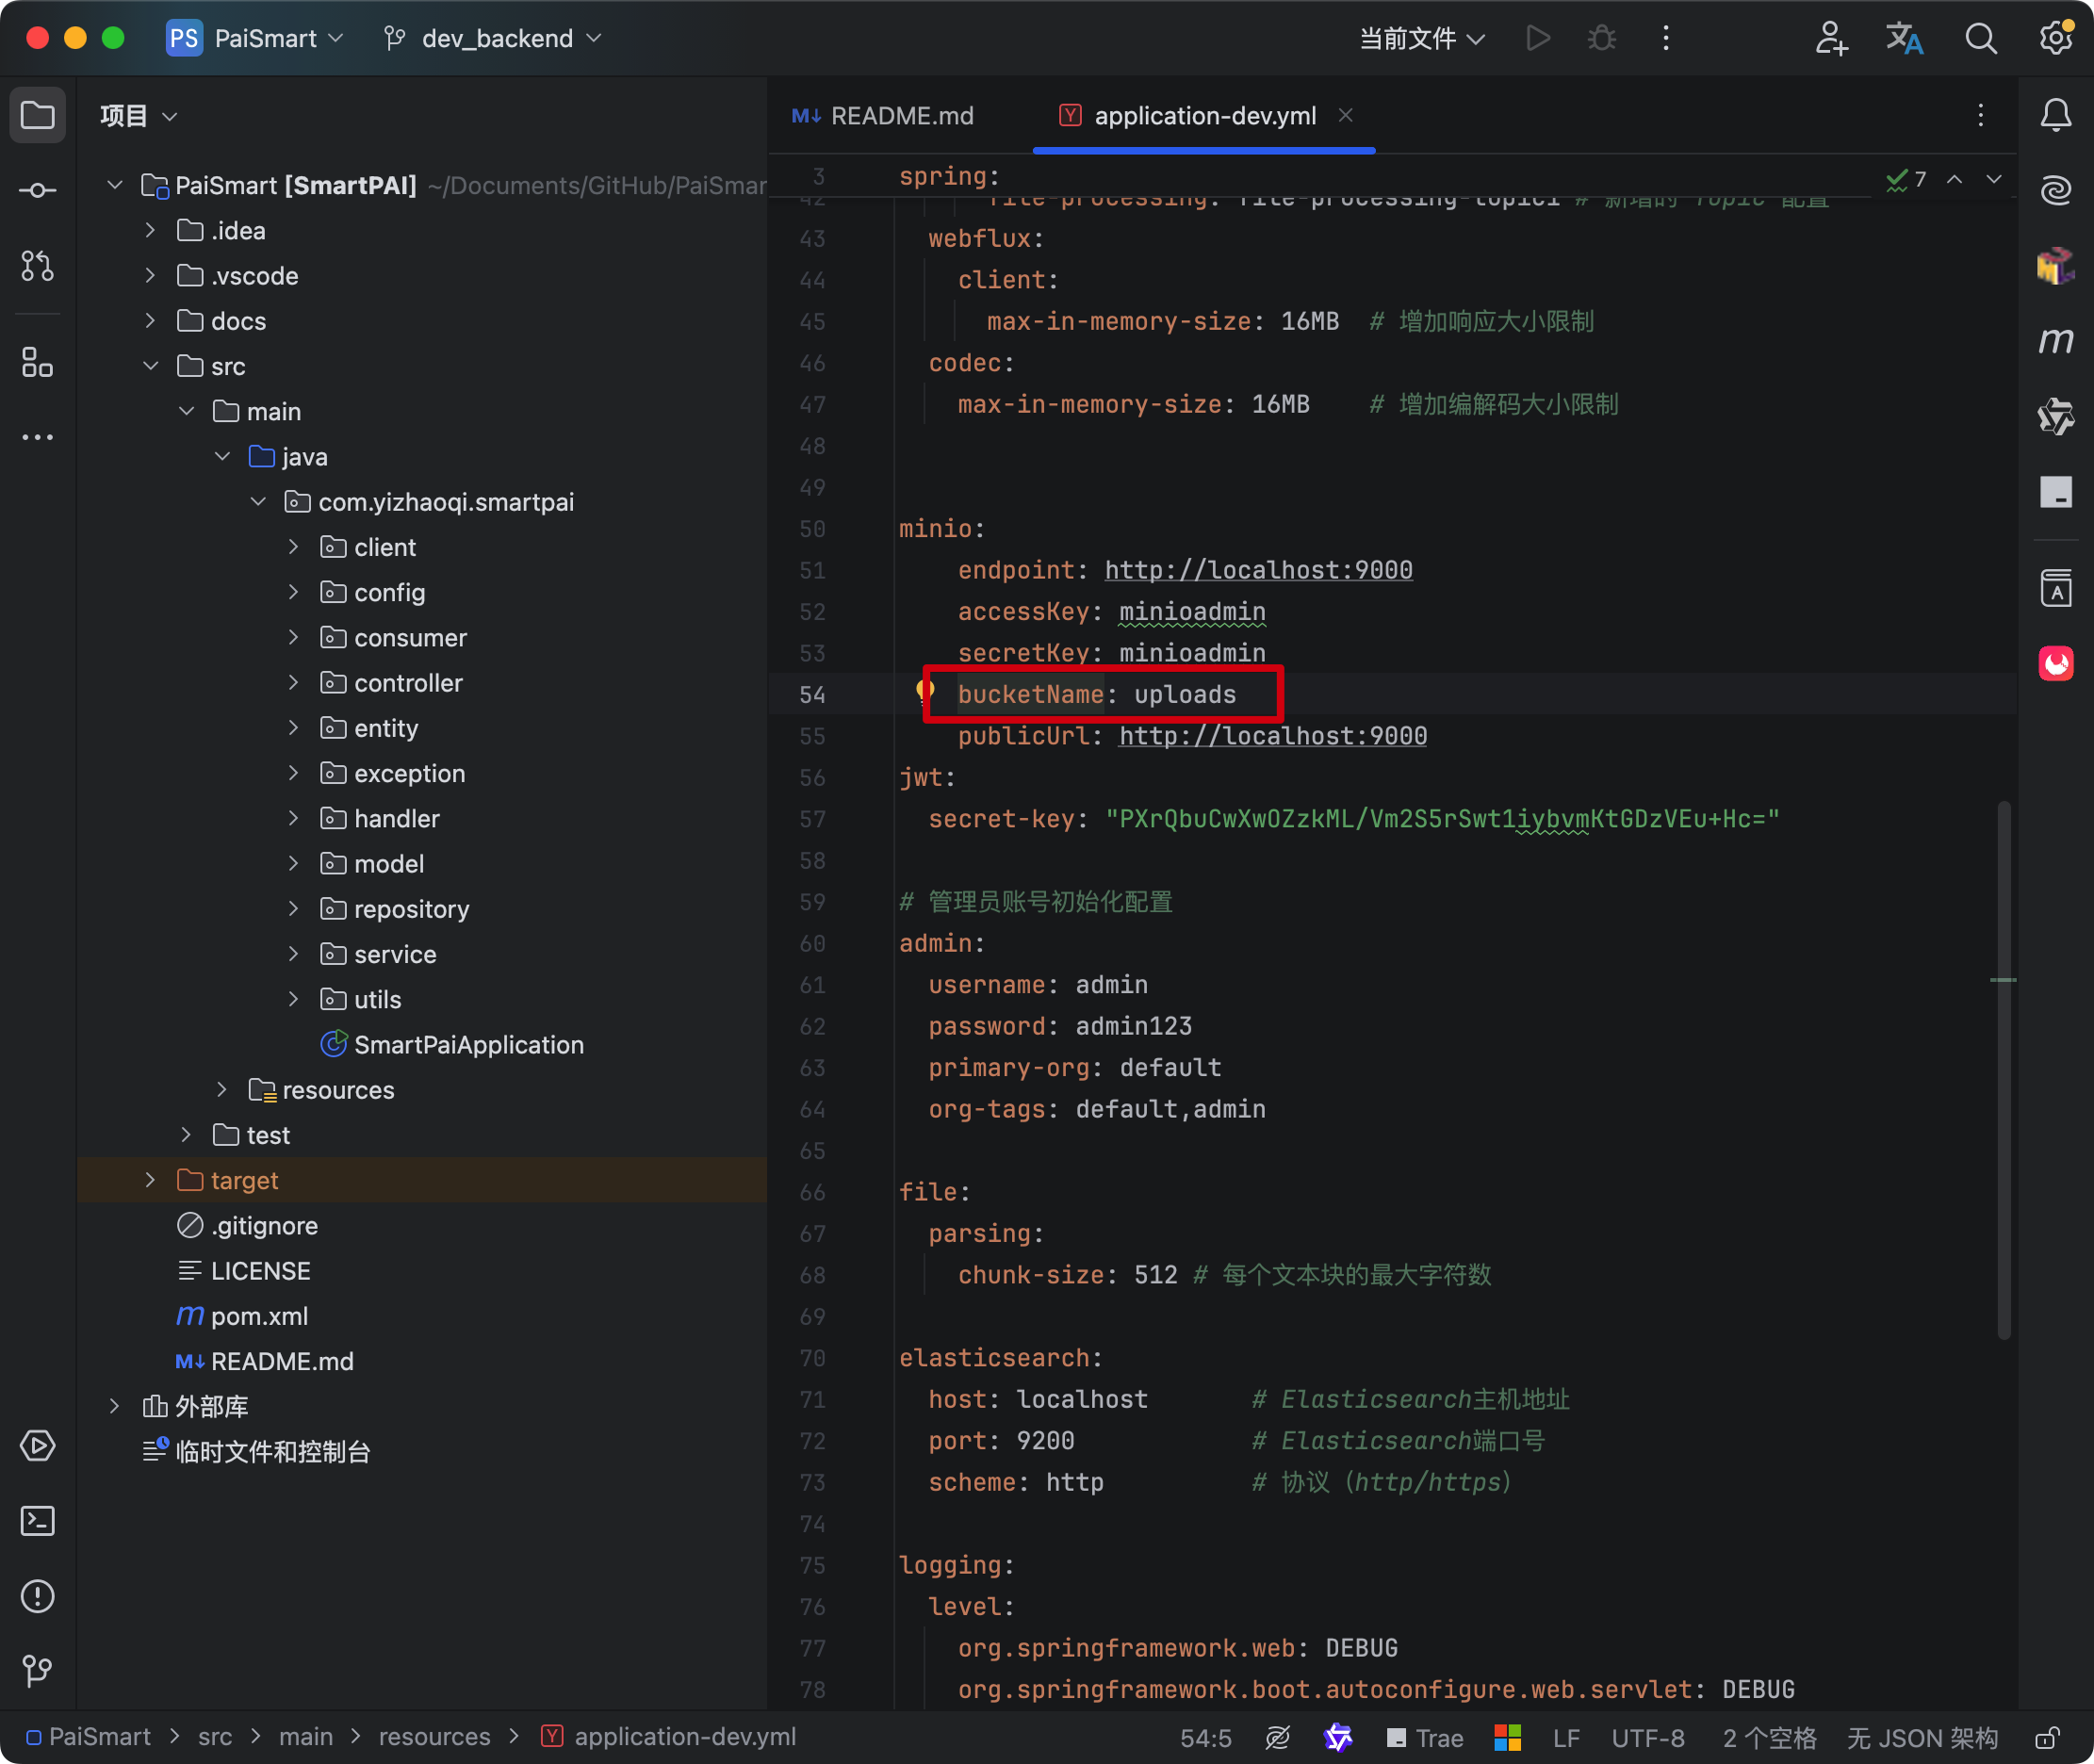Click the Notifications bell icon
This screenshot has height=1764, width=2094.
click(x=2055, y=115)
